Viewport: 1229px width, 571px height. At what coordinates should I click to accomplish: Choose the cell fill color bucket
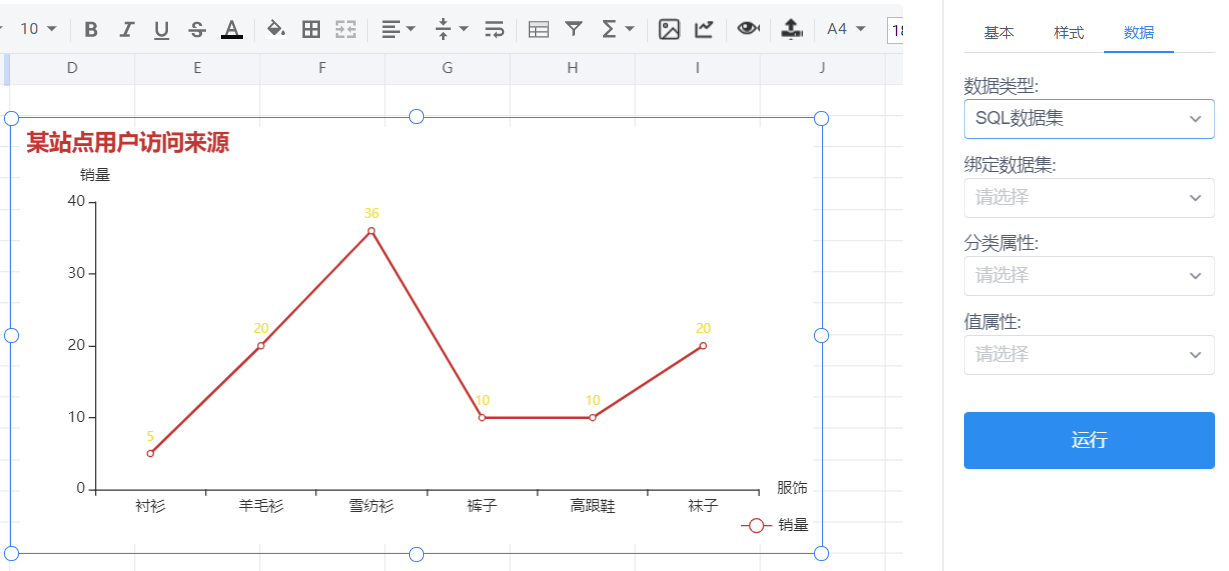coord(276,29)
